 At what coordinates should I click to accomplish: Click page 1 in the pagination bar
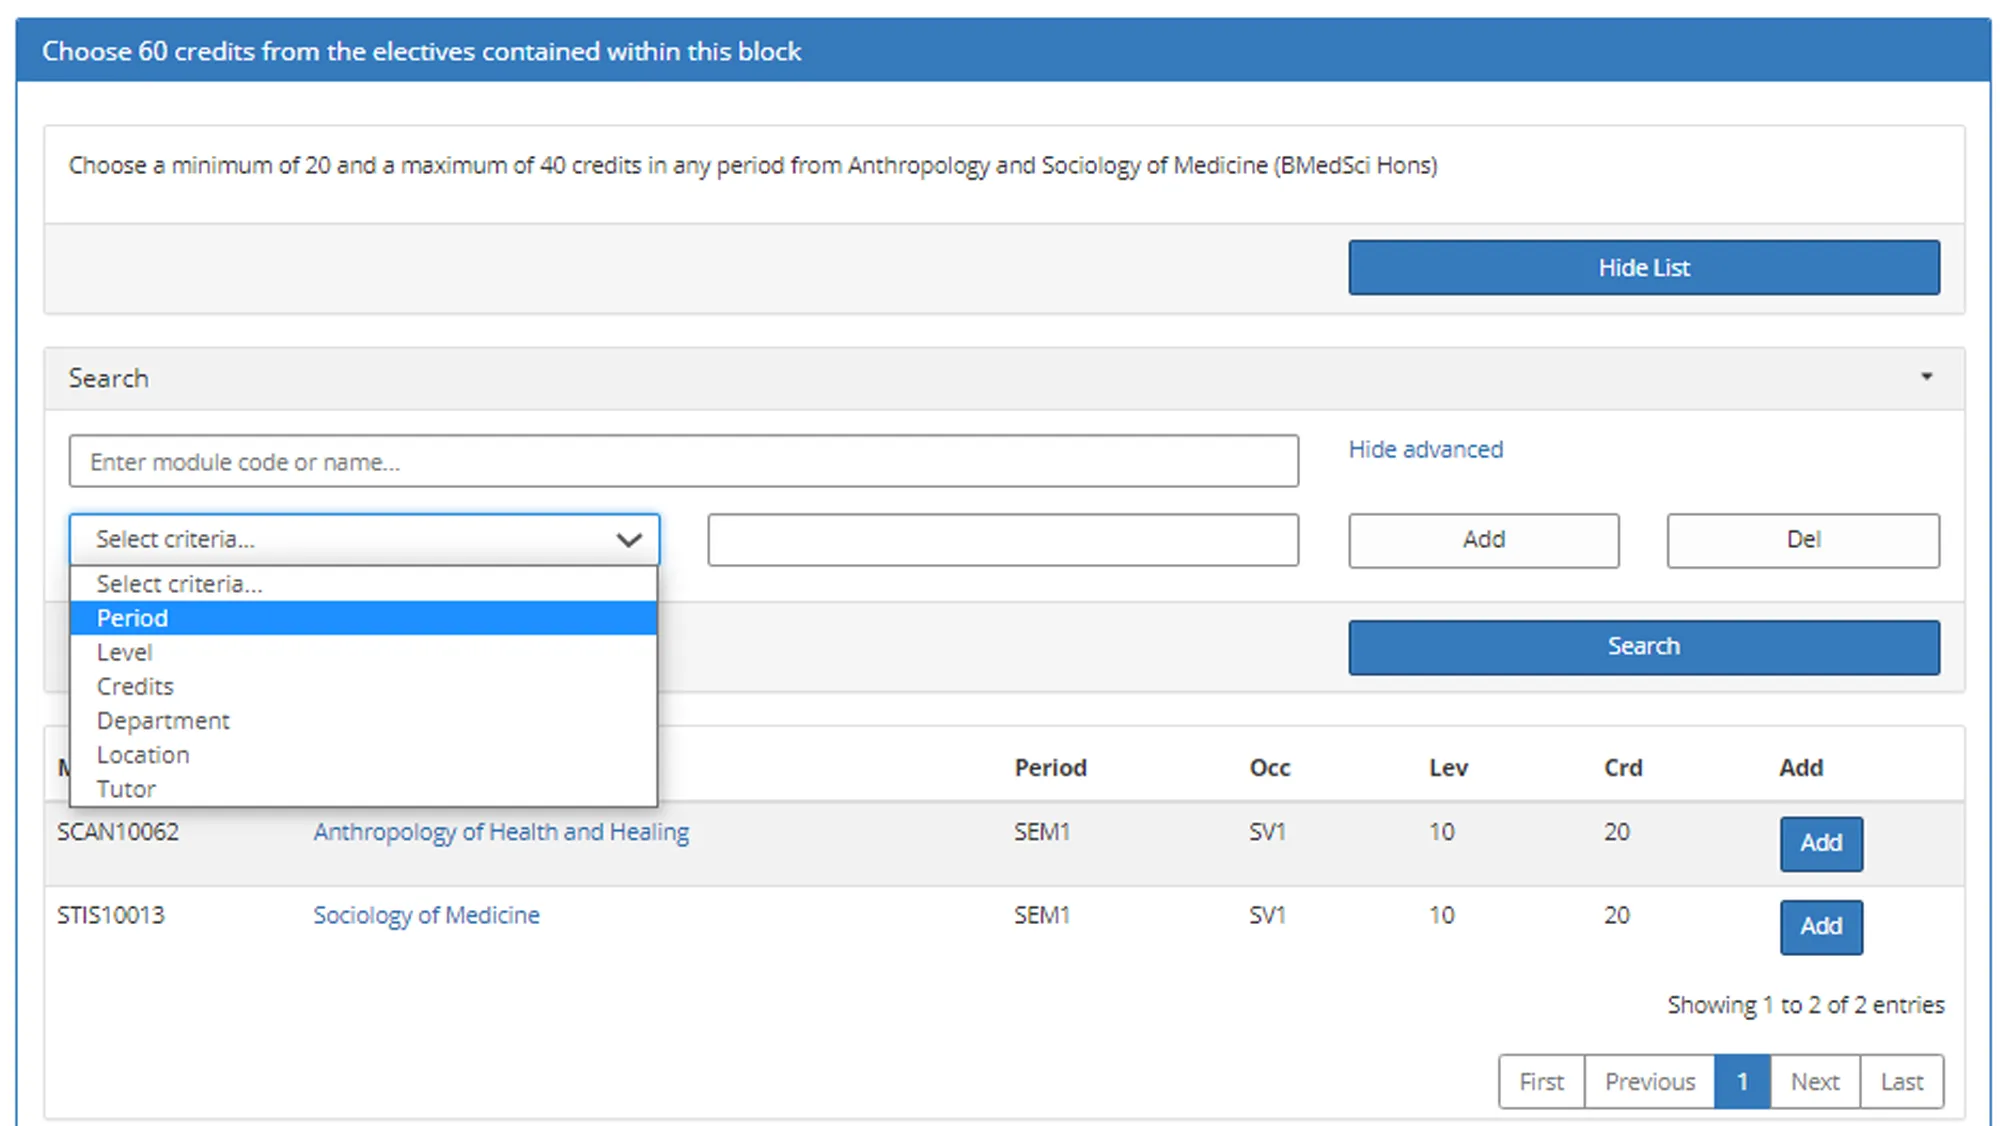tap(1743, 1081)
